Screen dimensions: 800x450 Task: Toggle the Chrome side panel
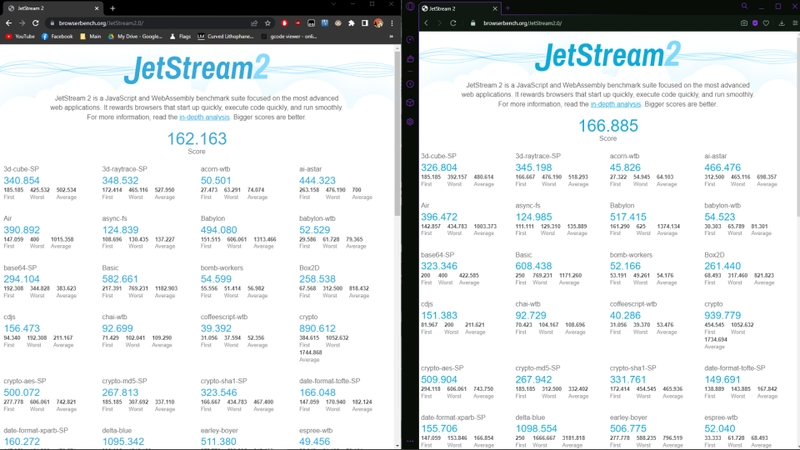pyautogui.click(x=364, y=23)
